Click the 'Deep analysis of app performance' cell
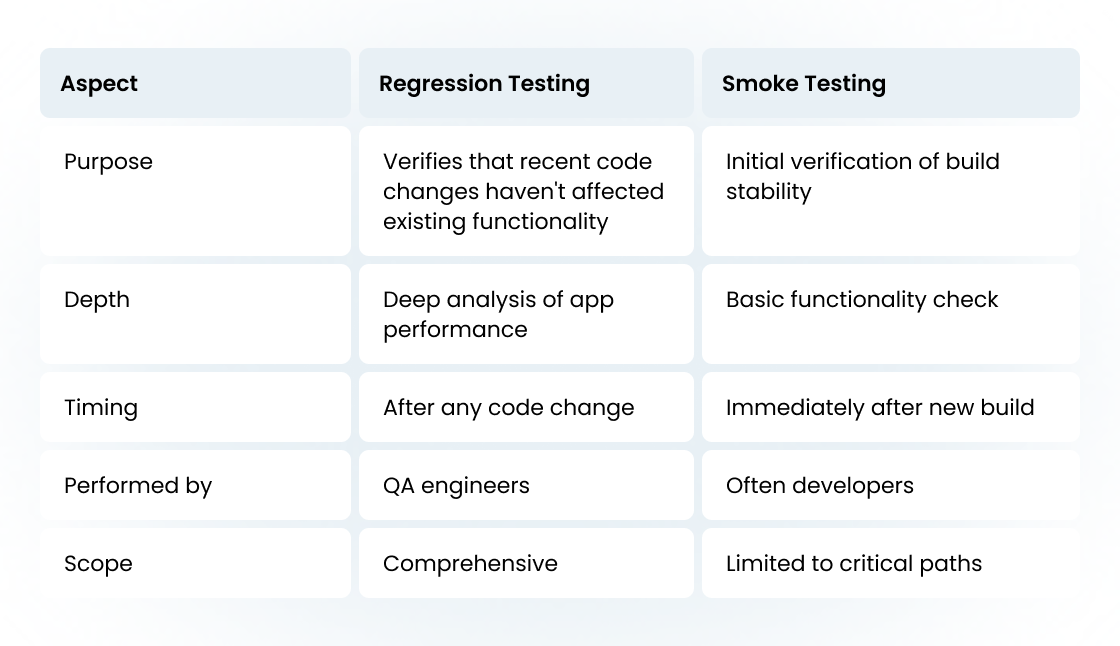 526,314
